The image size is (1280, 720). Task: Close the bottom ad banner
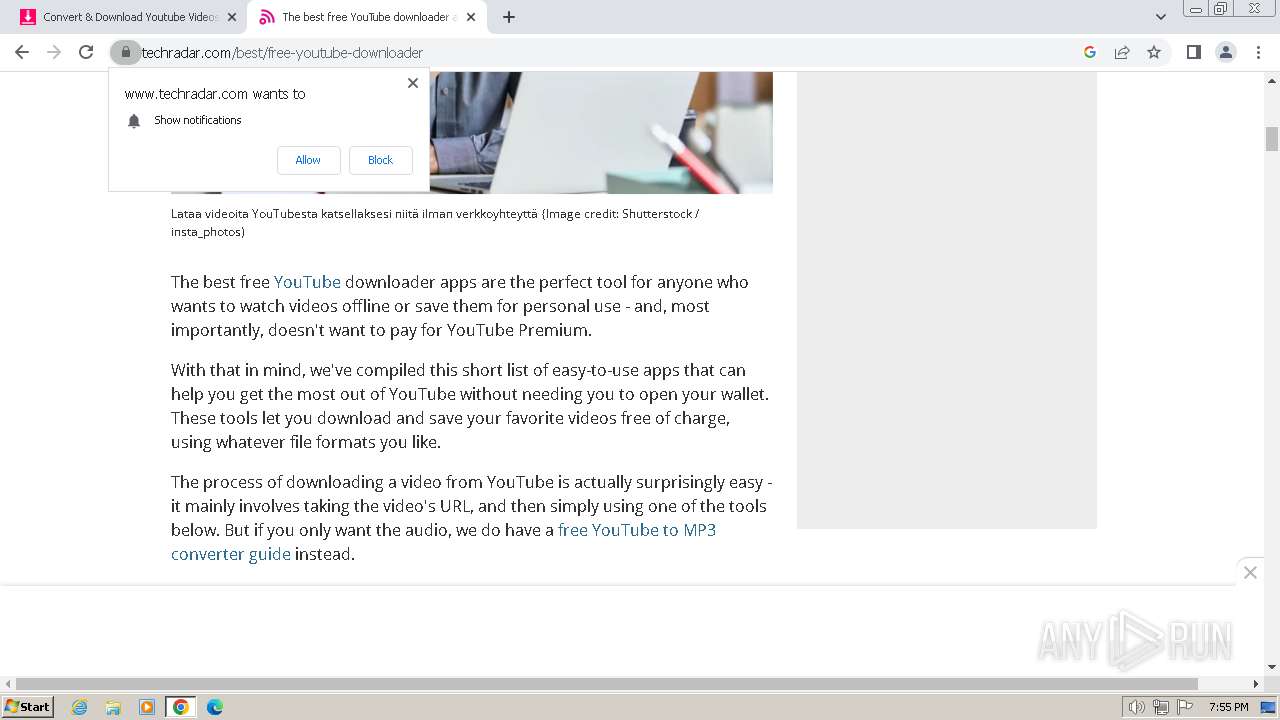click(1250, 572)
